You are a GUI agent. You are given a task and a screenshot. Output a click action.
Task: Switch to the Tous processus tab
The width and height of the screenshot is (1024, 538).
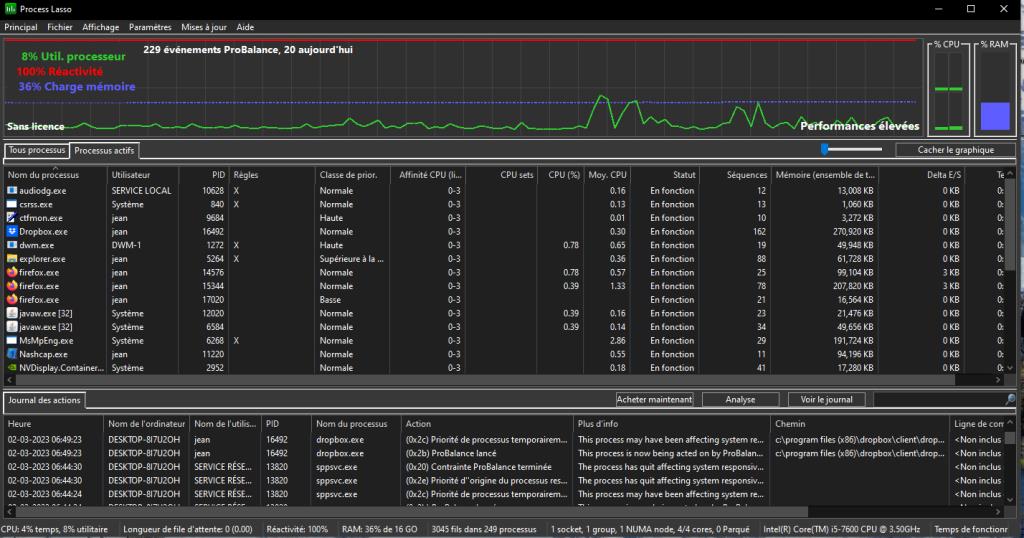pyautogui.click(x=37, y=150)
